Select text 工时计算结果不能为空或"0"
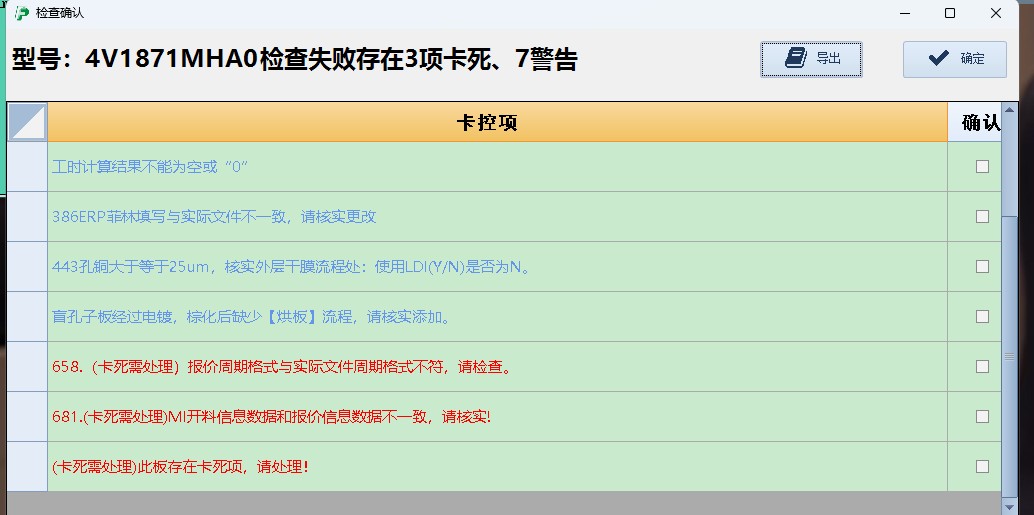 (x=150, y=167)
